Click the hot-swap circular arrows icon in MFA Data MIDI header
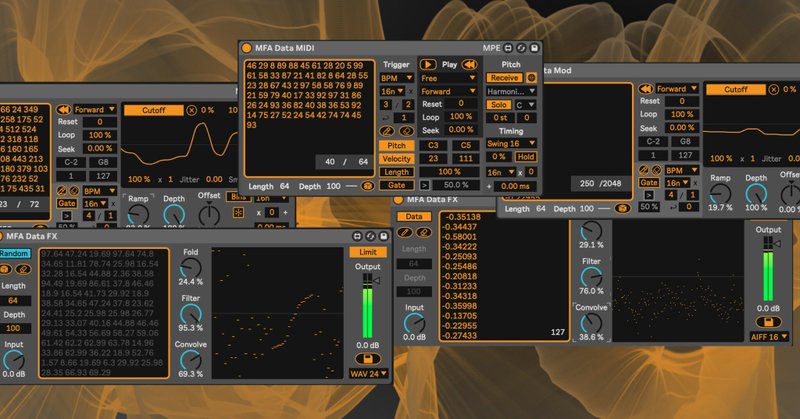 coord(521,48)
